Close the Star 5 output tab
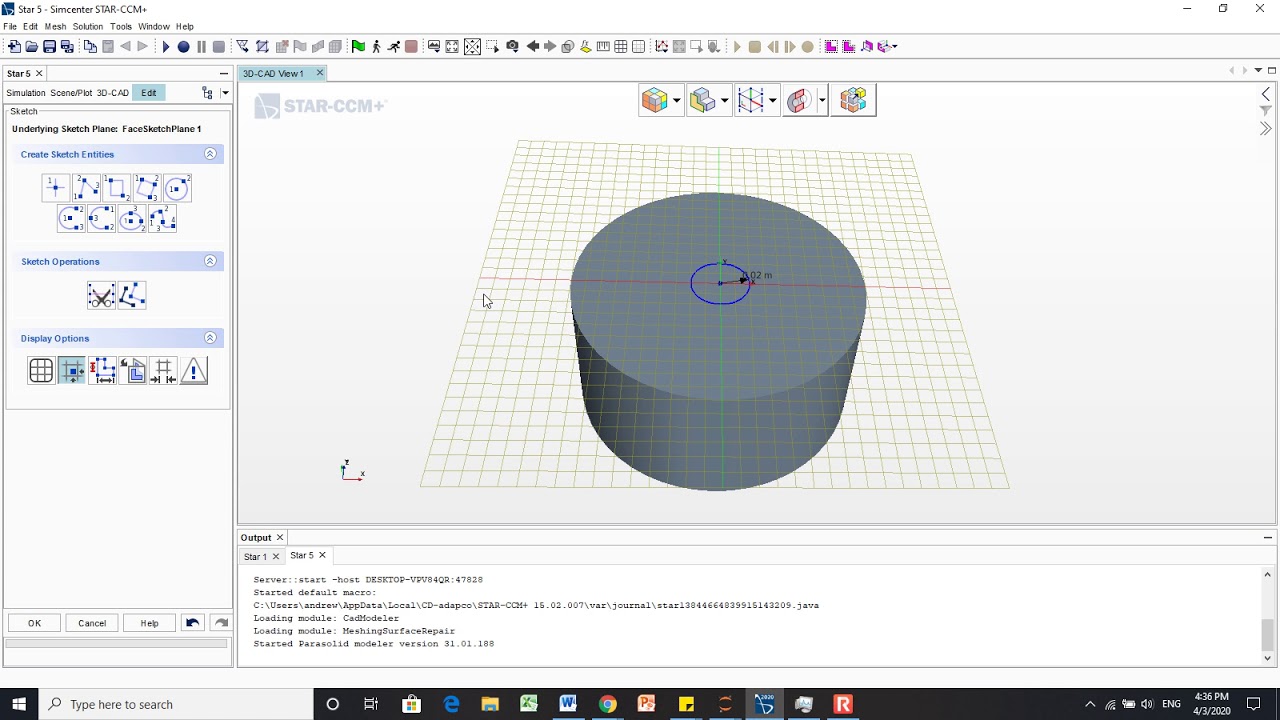This screenshot has height=720, width=1280. pyautogui.click(x=322, y=555)
